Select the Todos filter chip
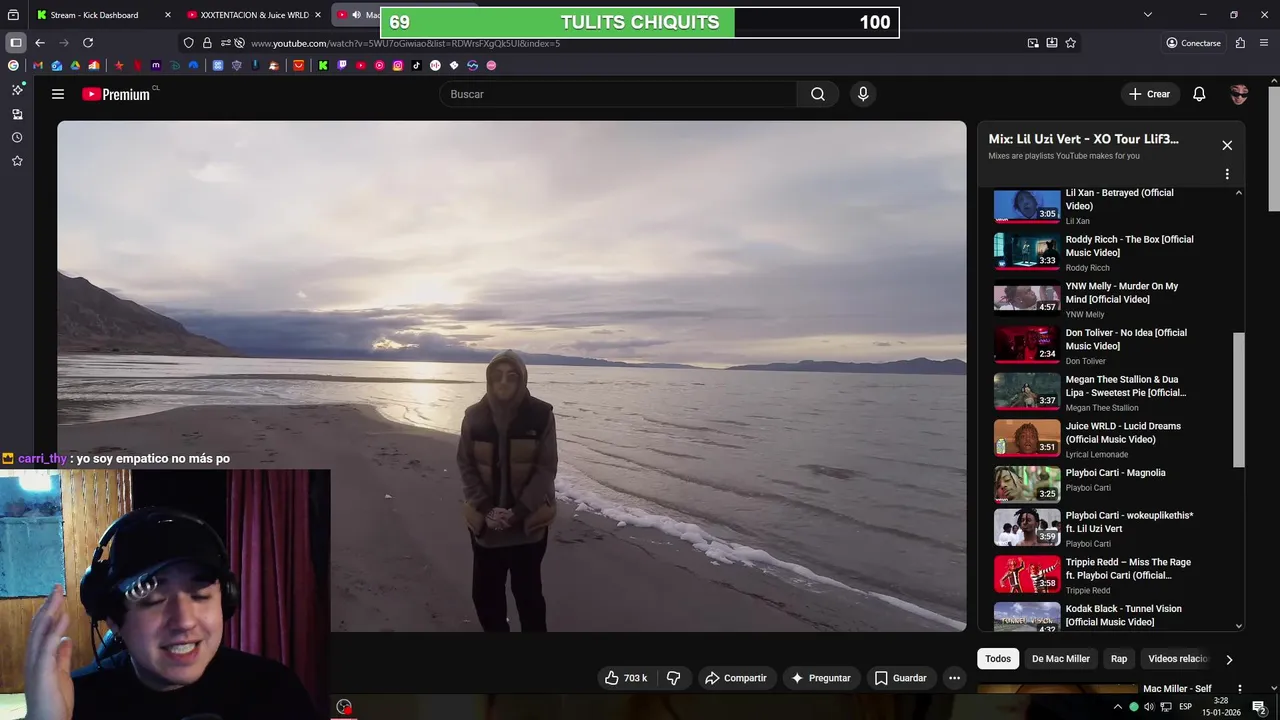The width and height of the screenshot is (1280, 720). point(998,659)
